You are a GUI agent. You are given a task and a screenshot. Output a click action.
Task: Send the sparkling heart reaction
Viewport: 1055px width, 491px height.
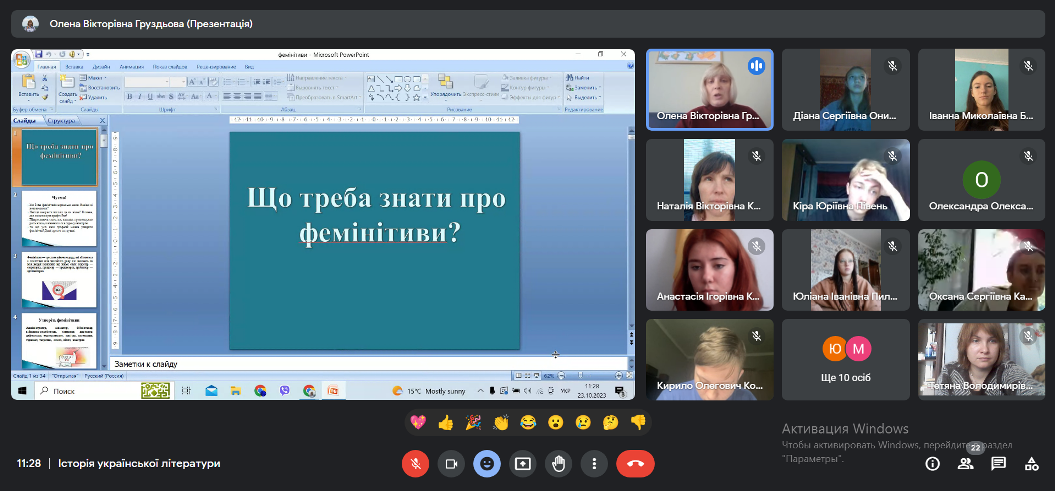[418, 422]
